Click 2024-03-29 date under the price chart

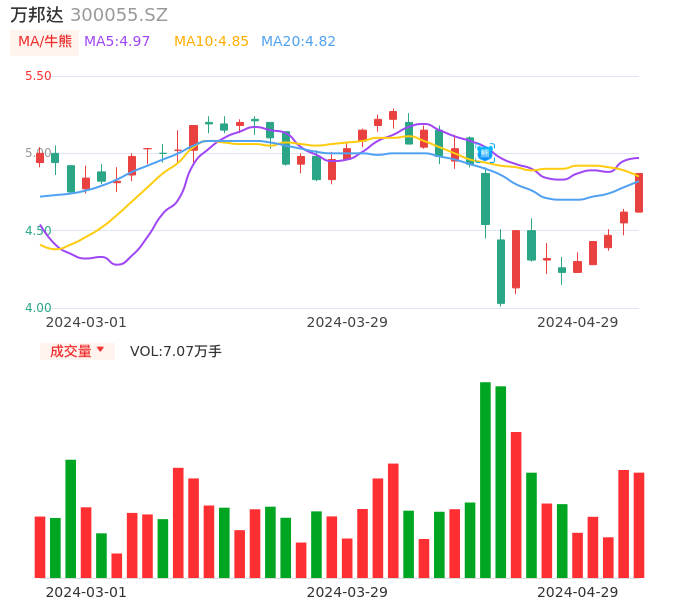[x=347, y=322]
